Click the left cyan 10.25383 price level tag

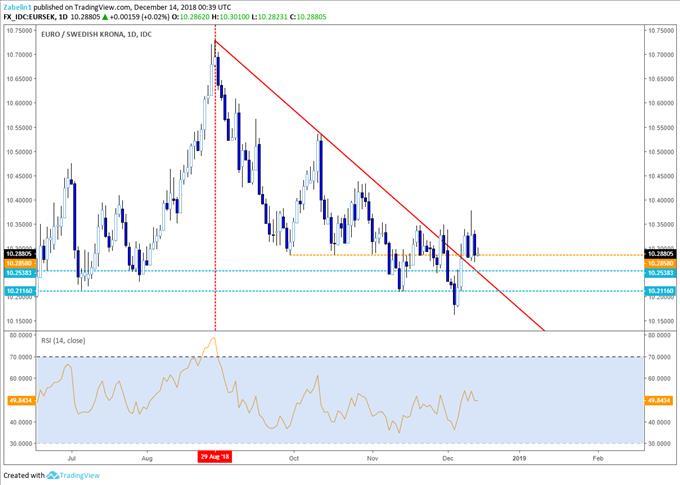coord(21,271)
